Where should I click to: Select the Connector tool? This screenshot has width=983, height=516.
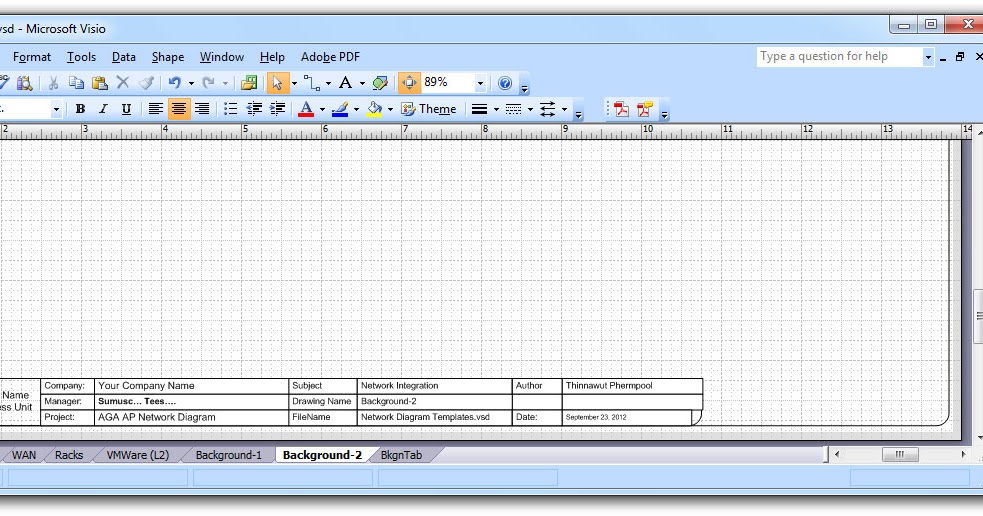(312, 83)
